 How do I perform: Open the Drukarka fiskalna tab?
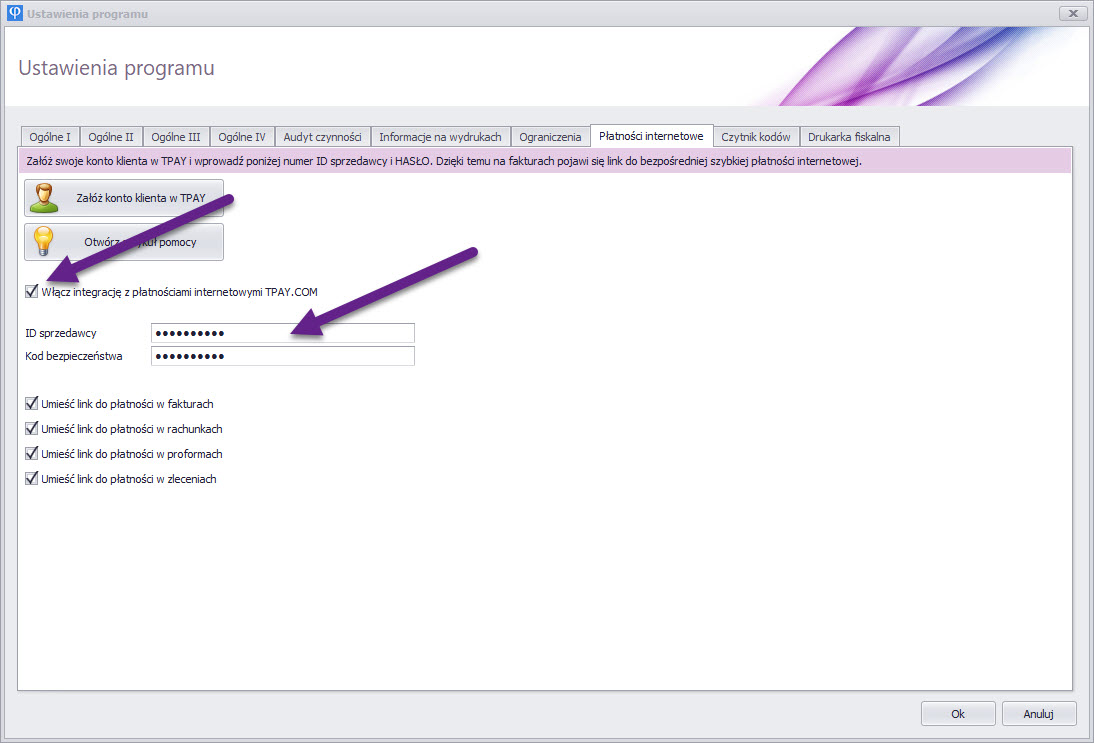click(849, 137)
